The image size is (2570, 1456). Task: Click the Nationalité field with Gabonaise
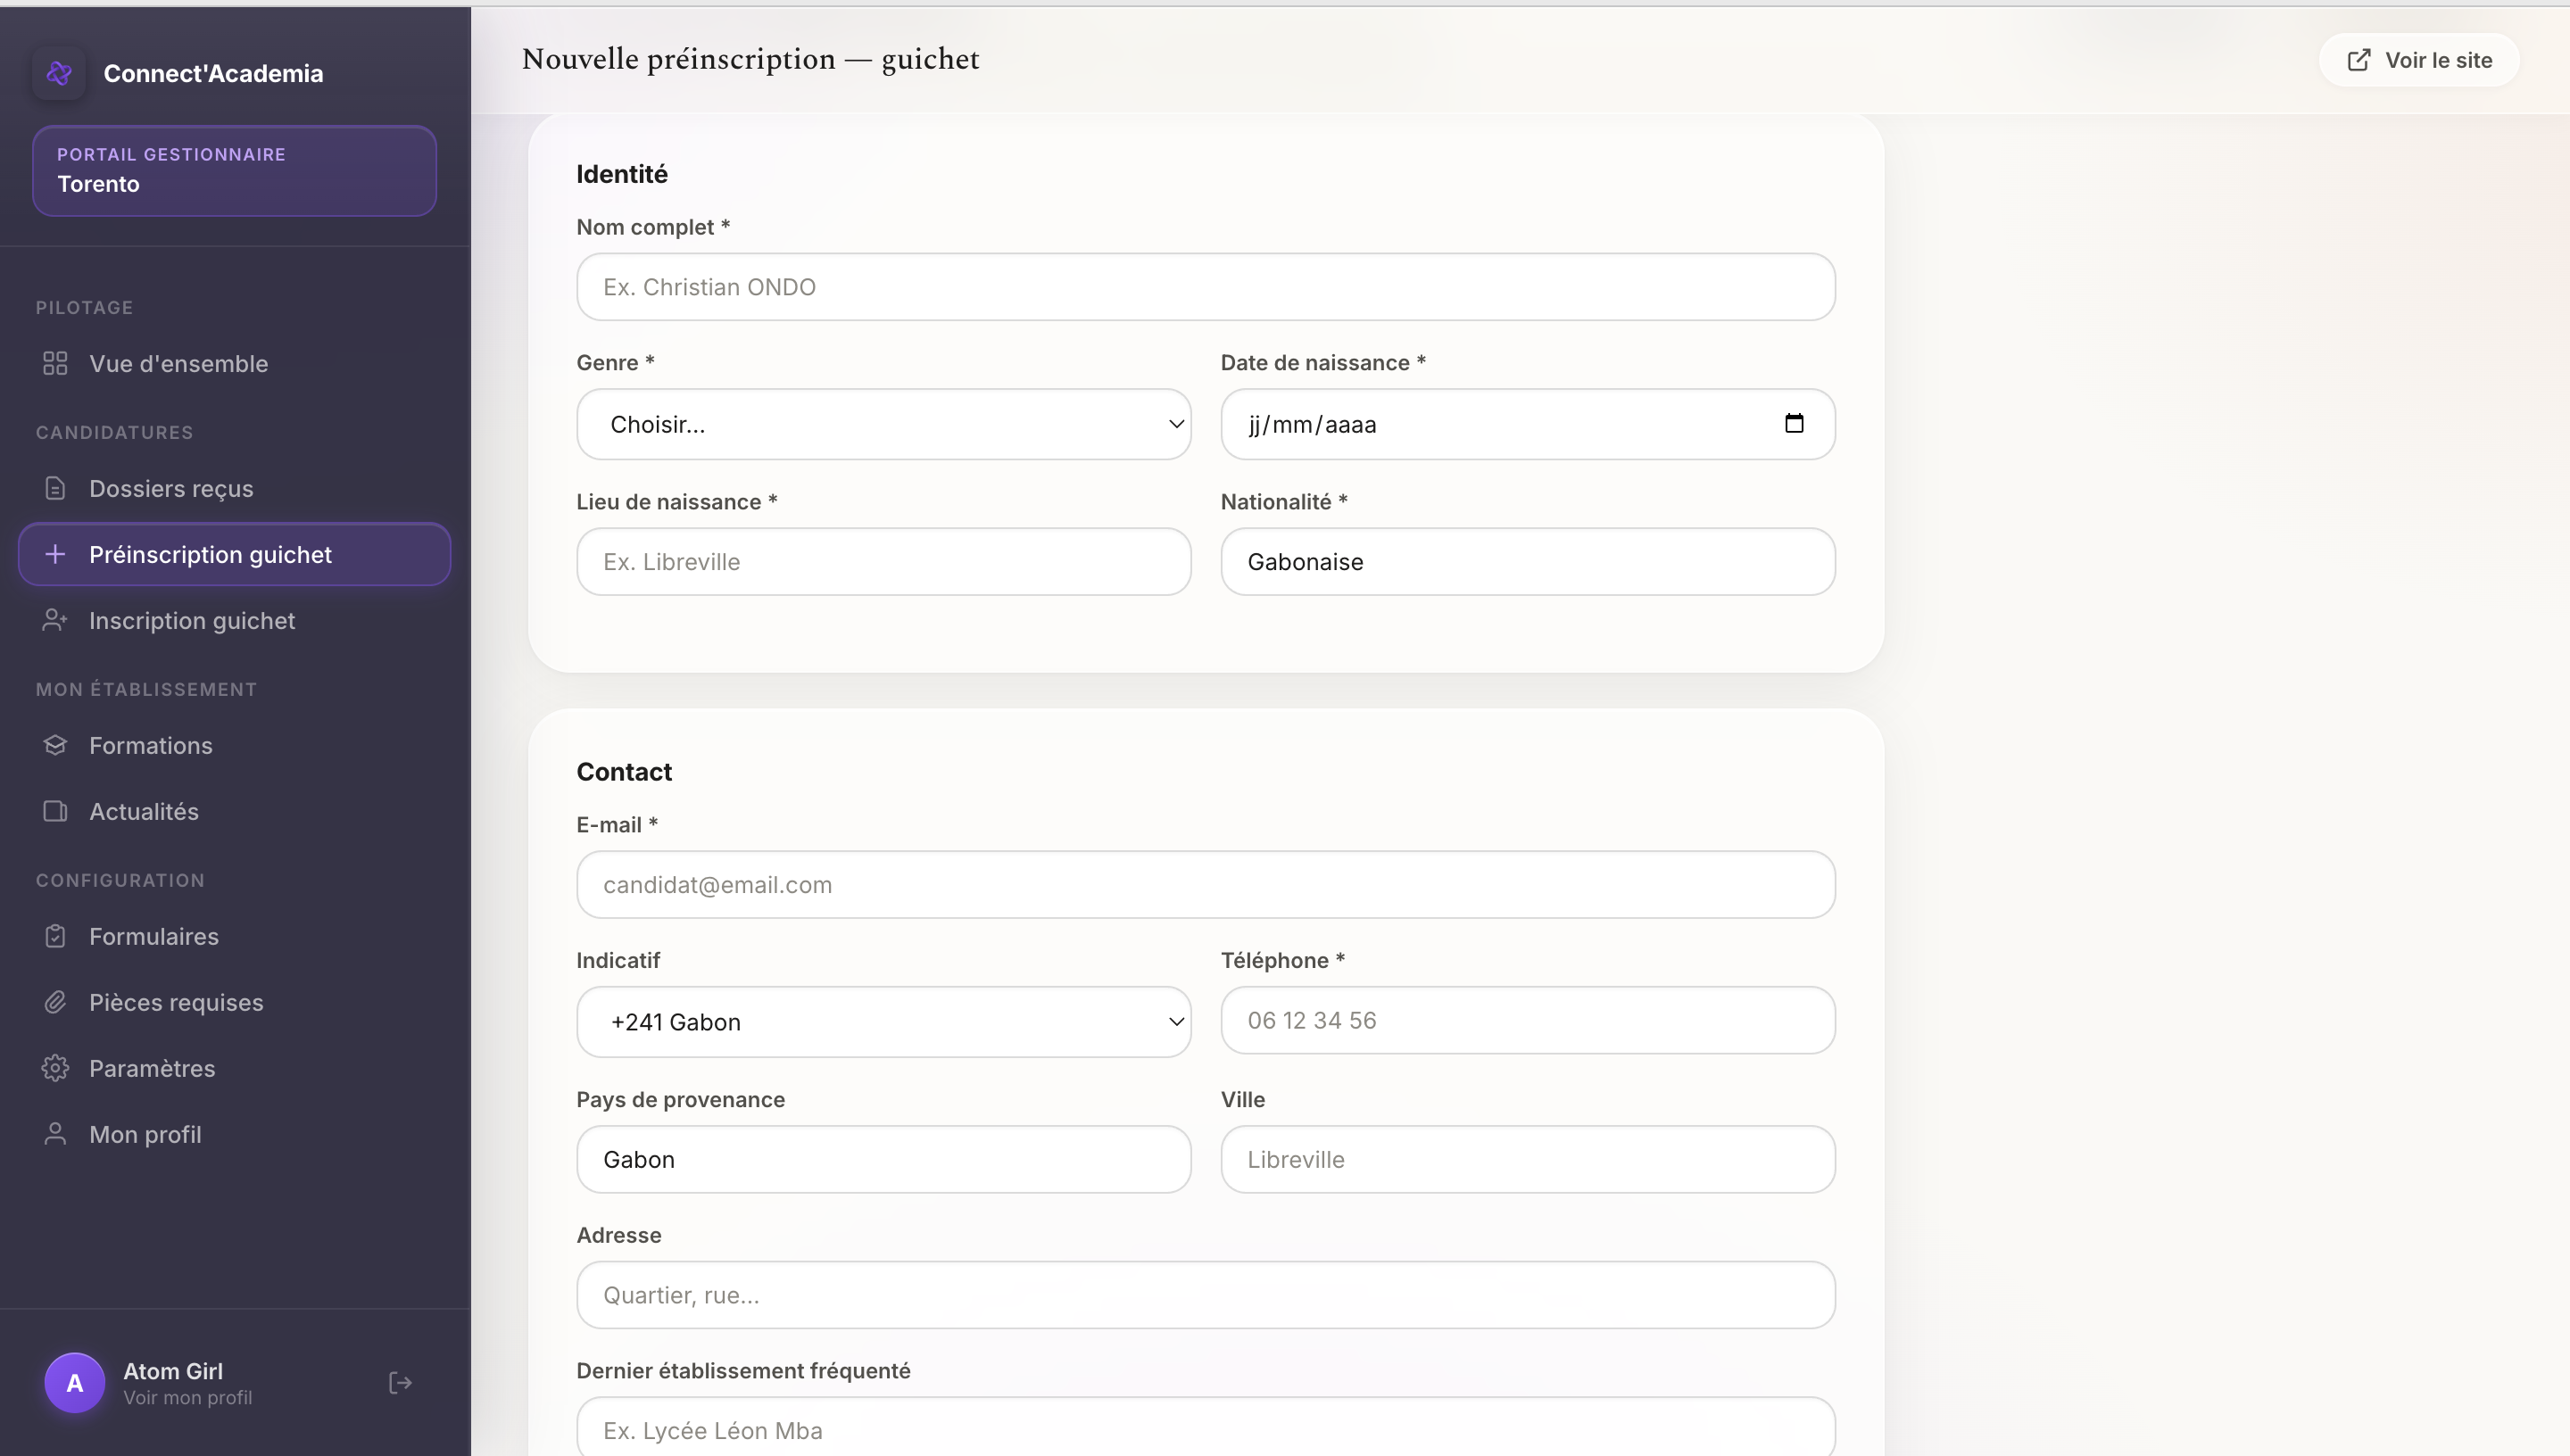coord(1527,562)
